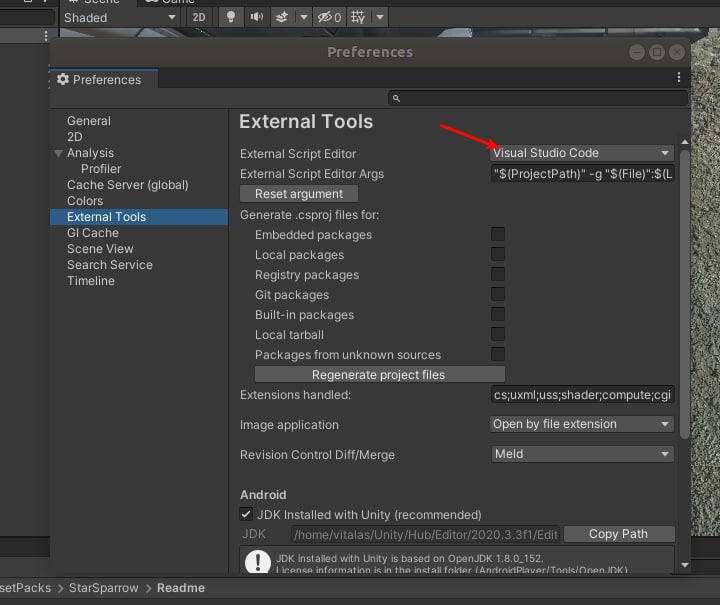Open Shaded draw mode dropdown
The width and height of the screenshot is (720, 605).
119,17
